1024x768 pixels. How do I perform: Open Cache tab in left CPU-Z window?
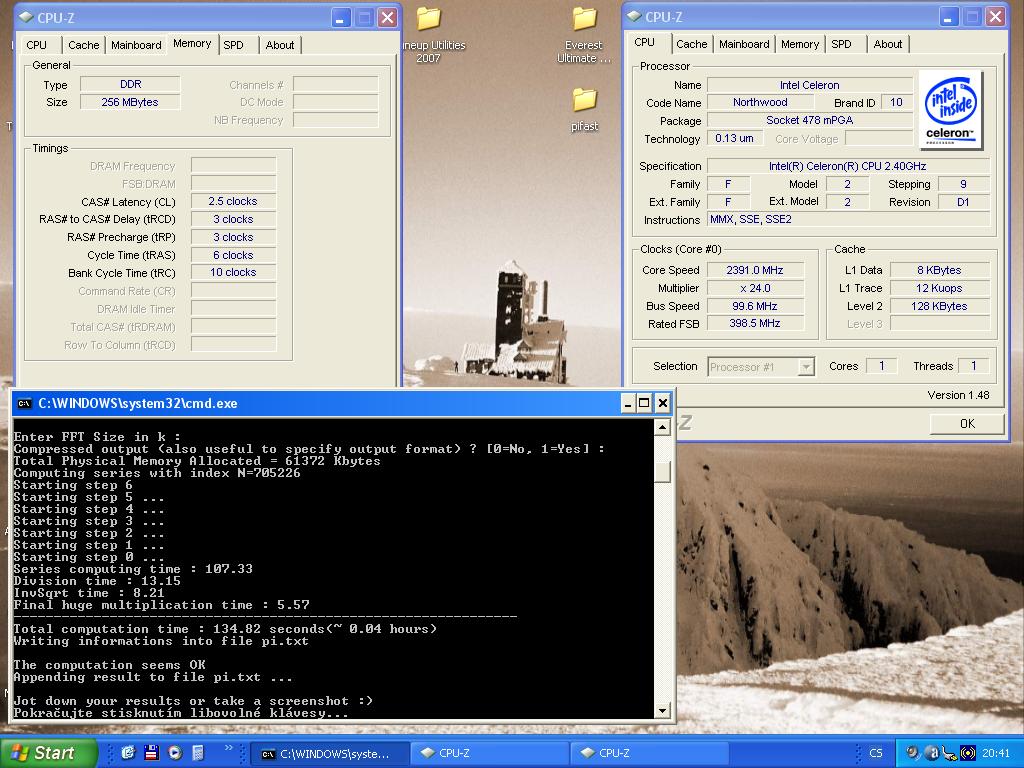coord(84,45)
